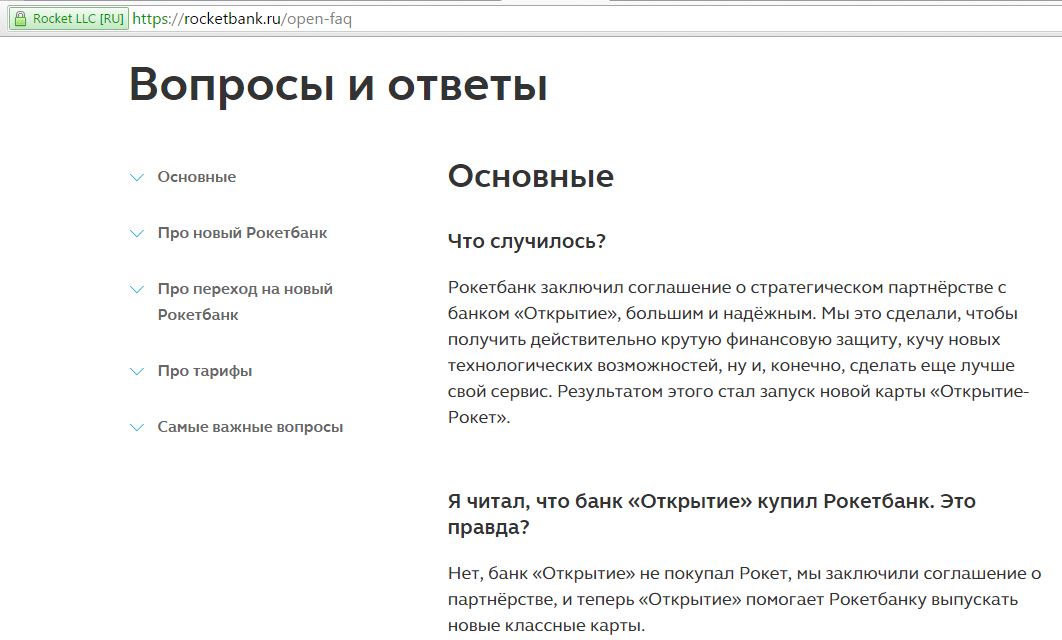
Task: Toggle the chevron for Про переход на новый Рокетбанк
Action: coord(137,290)
